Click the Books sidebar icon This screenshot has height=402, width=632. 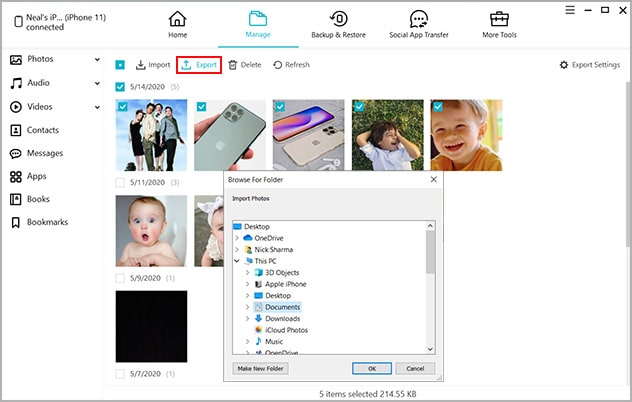pos(16,199)
